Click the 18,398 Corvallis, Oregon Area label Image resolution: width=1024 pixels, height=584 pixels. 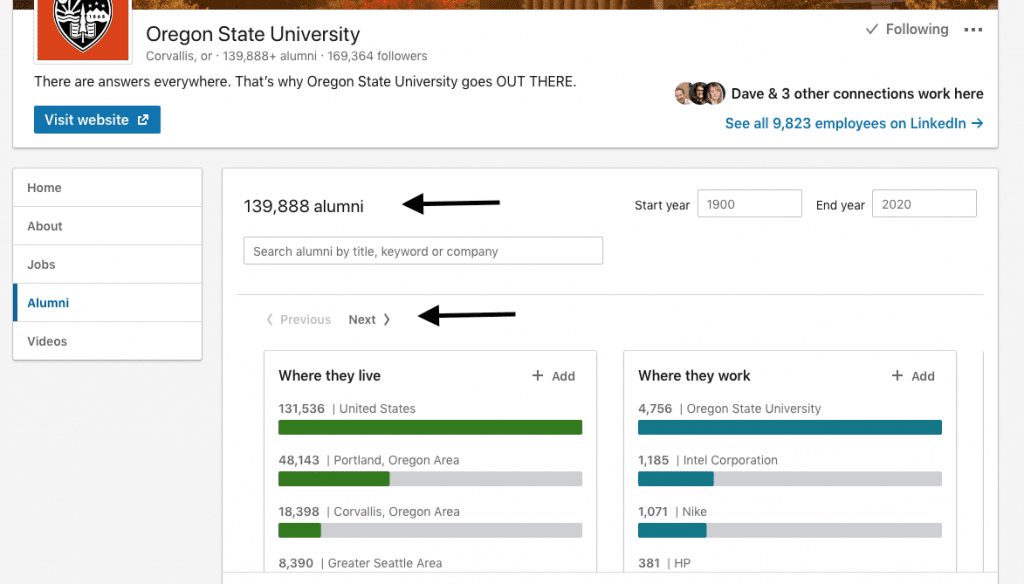[369, 512]
